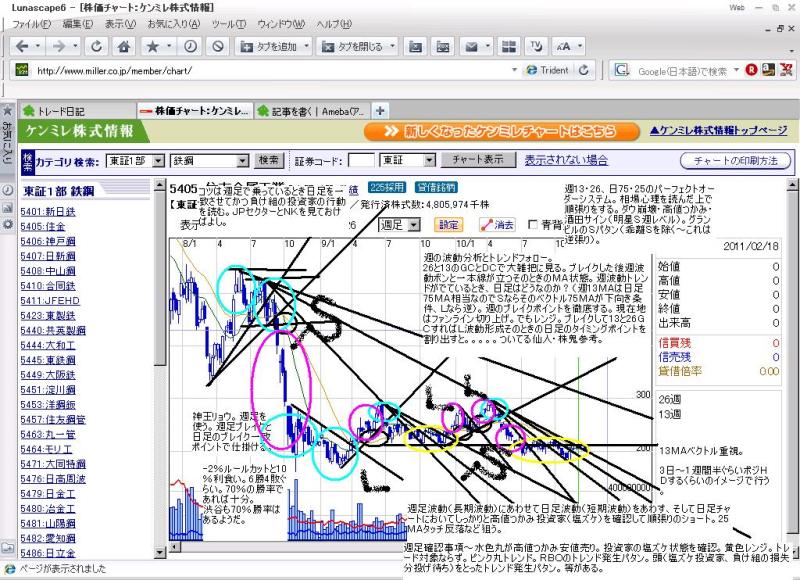Click the sidebar history clock icon

(x=8, y=190)
